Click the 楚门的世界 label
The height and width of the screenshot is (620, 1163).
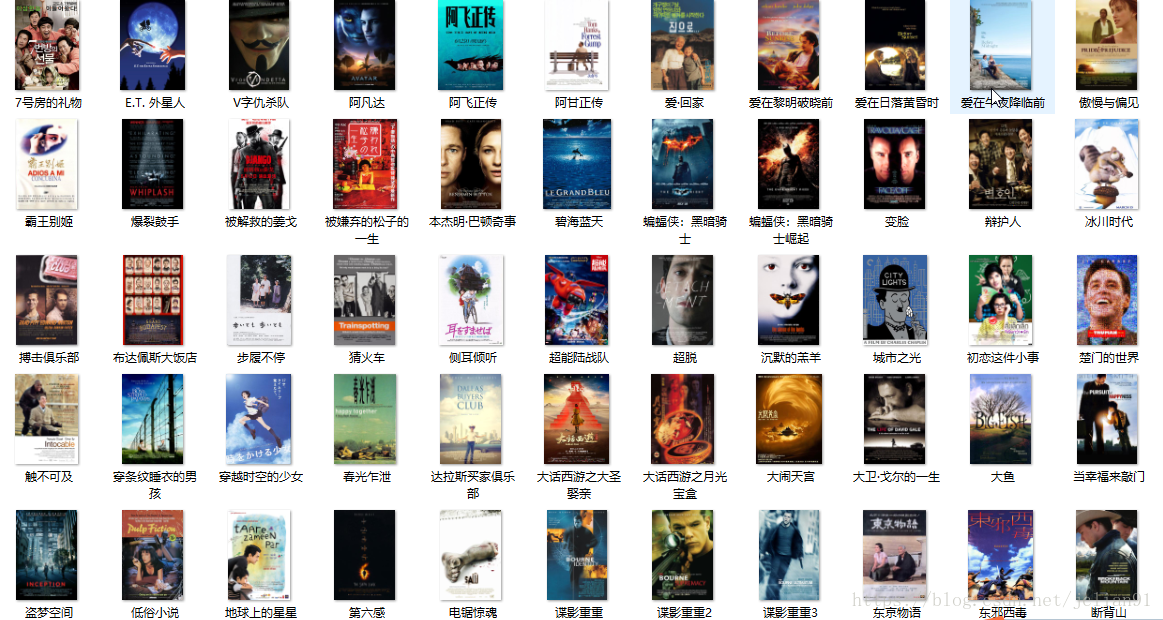(x=1109, y=357)
